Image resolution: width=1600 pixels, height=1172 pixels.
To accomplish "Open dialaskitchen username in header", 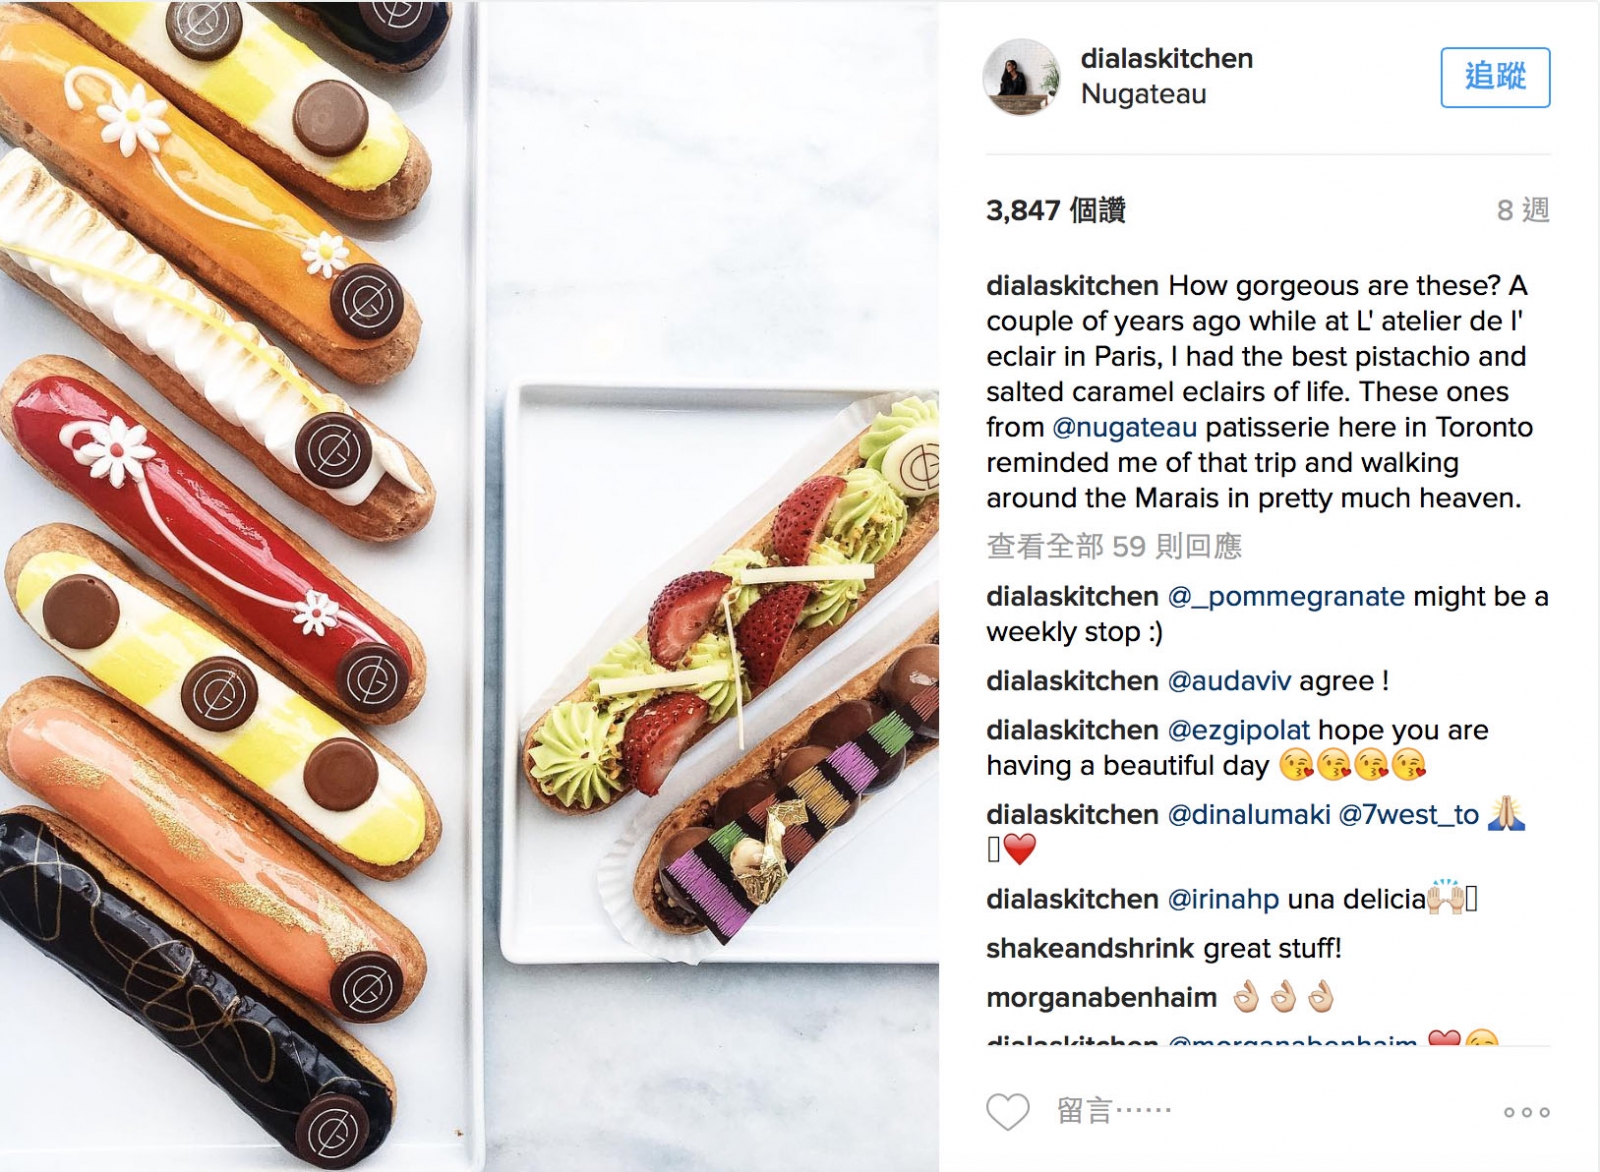I will point(1166,58).
